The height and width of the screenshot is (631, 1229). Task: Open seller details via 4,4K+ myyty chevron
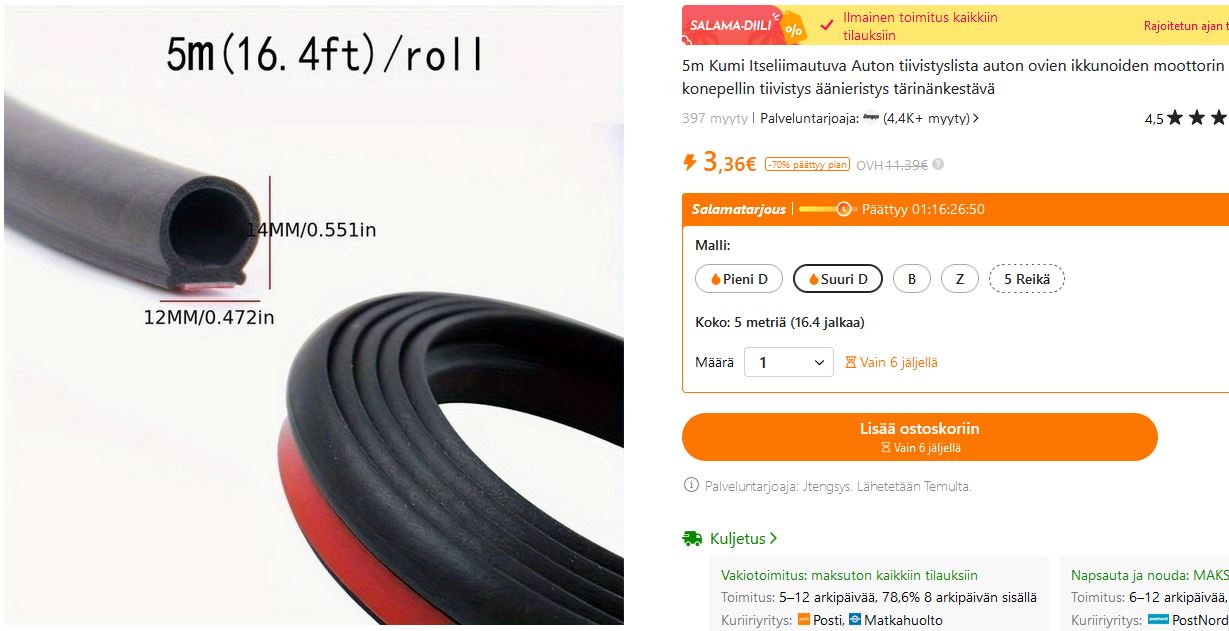pyautogui.click(x=976, y=118)
